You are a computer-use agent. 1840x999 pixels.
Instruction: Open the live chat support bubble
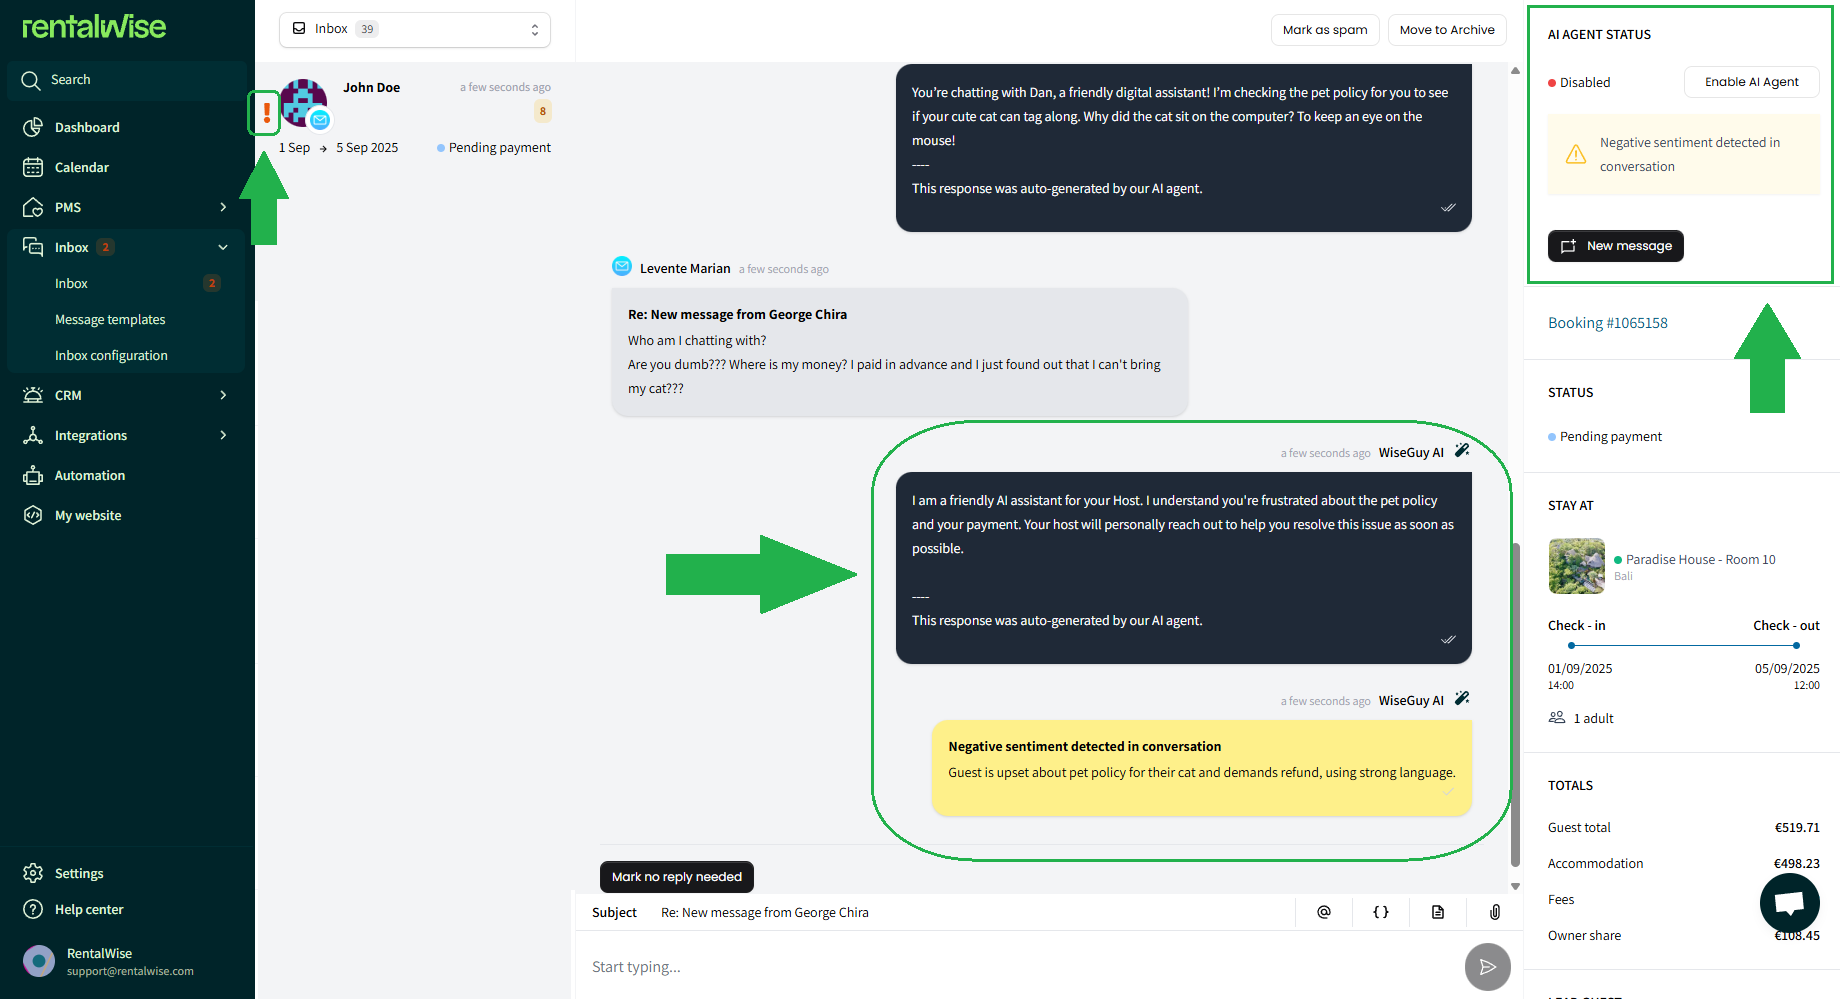click(1790, 903)
